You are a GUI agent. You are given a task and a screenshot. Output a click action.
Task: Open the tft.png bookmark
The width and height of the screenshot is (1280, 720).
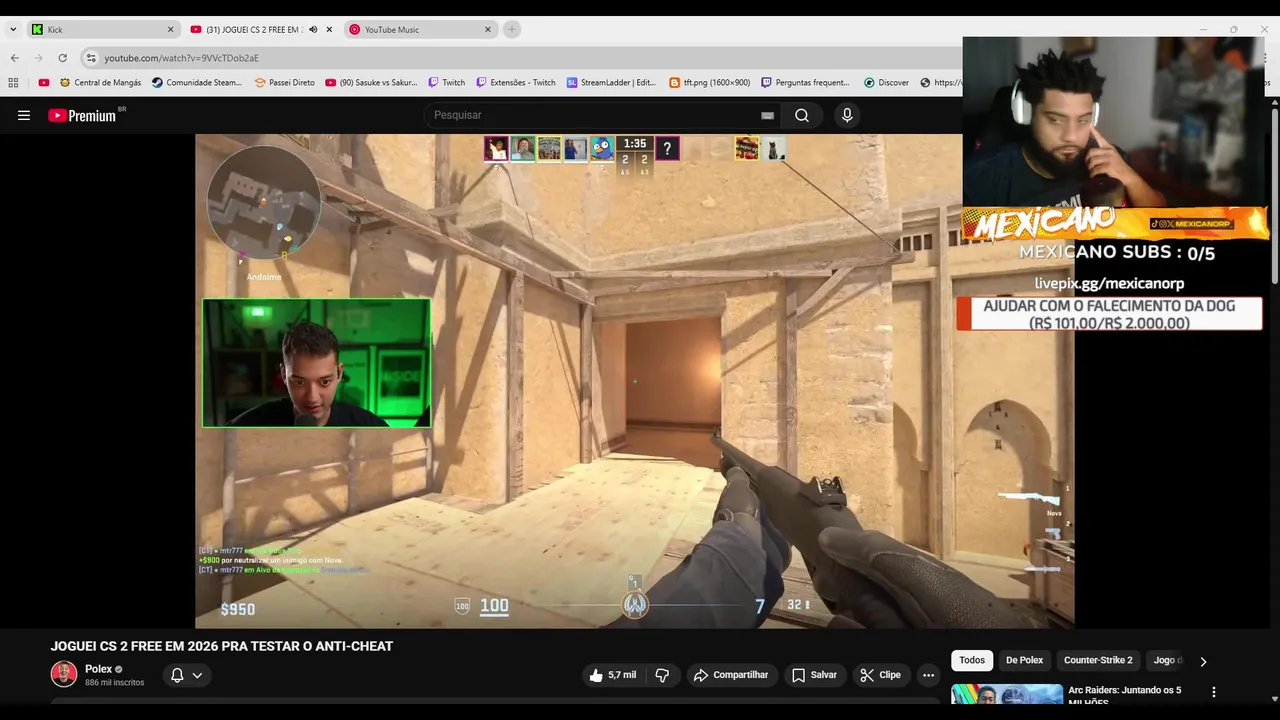coord(709,83)
